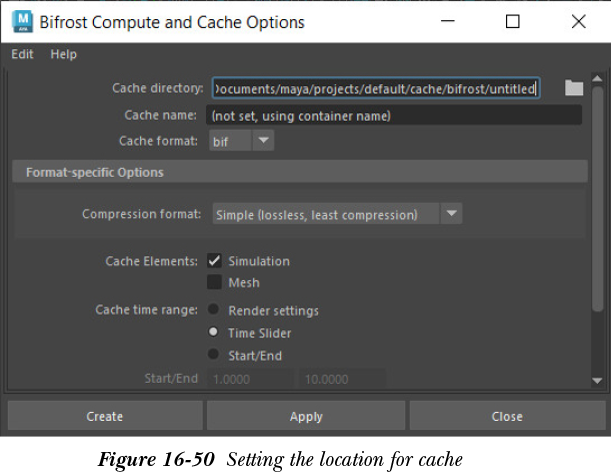Open the Cache format bif dropdown
The image size is (611, 474).
click(242, 142)
